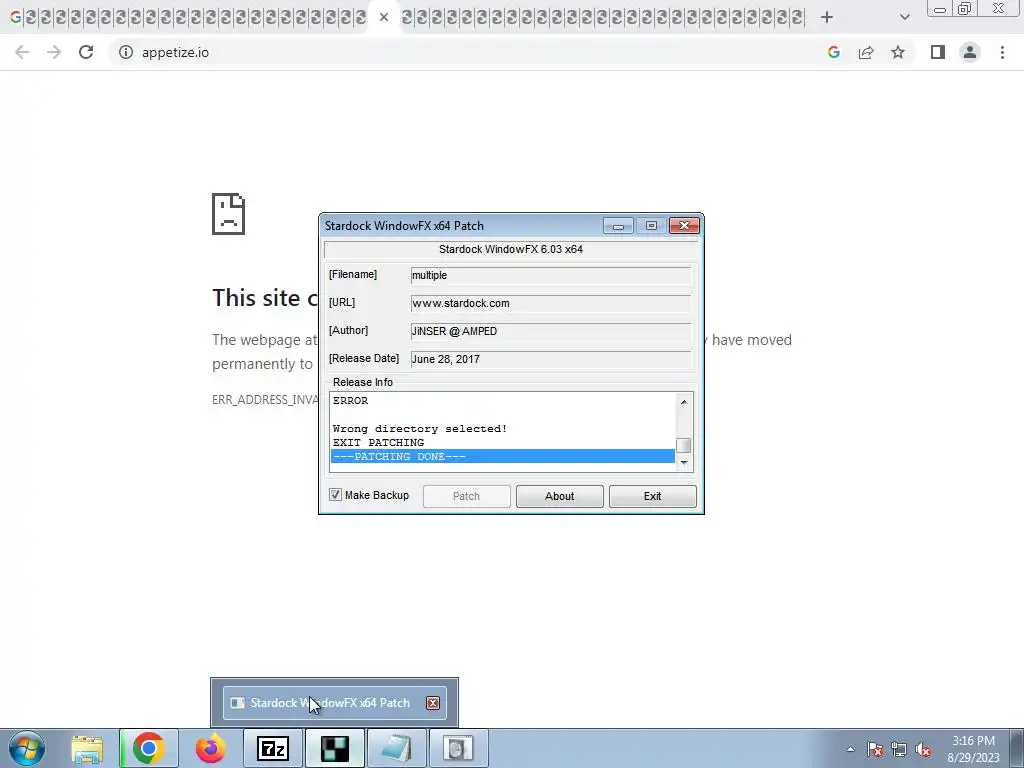The image size is (1024, 768).
Task: Click the Exit button in patch window
Action: [x=652, y=496]
